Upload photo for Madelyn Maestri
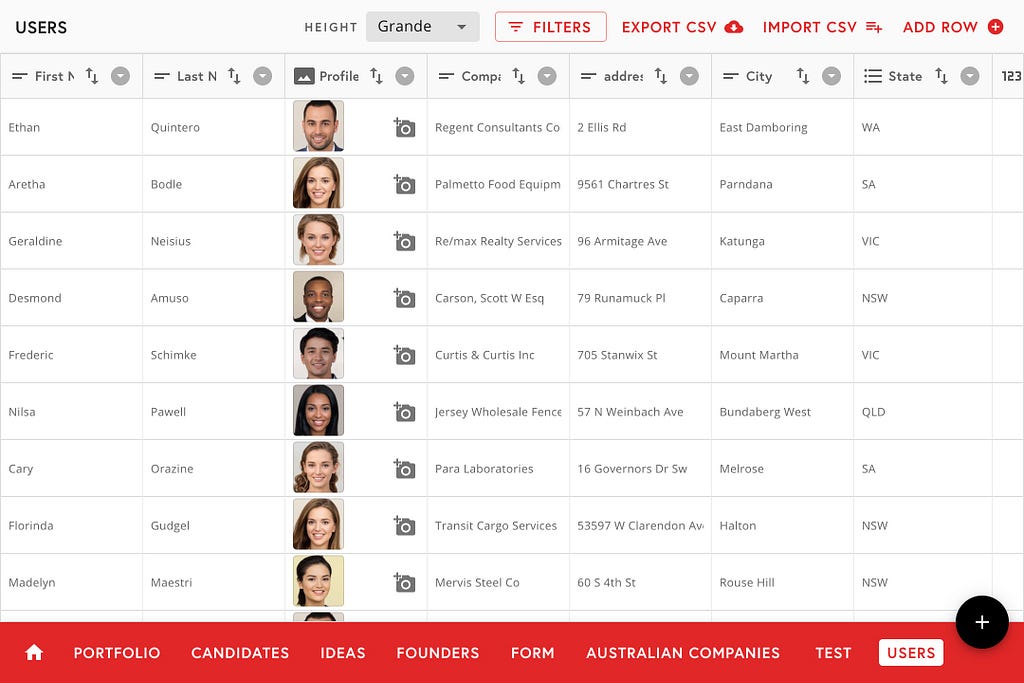1024x683 pixels. [x=404, y=582]
